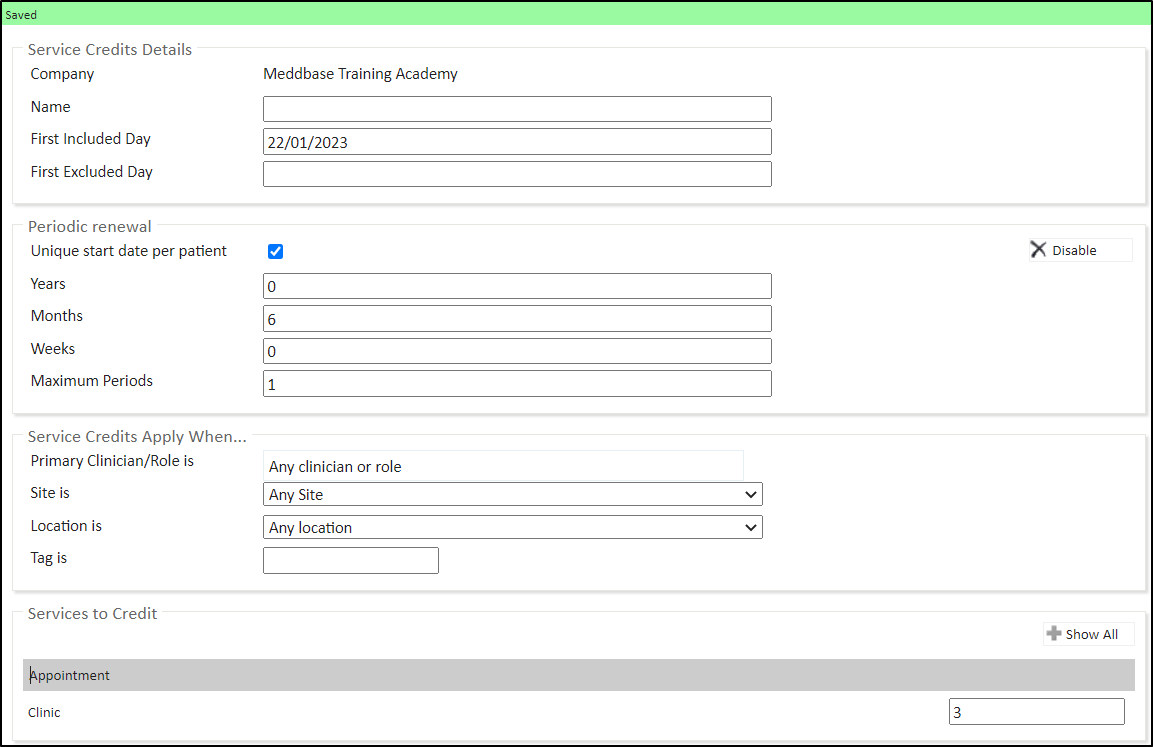1153x747 pixels.
Task: Click the First Excluded Day field
Action: tap(517, 174)
